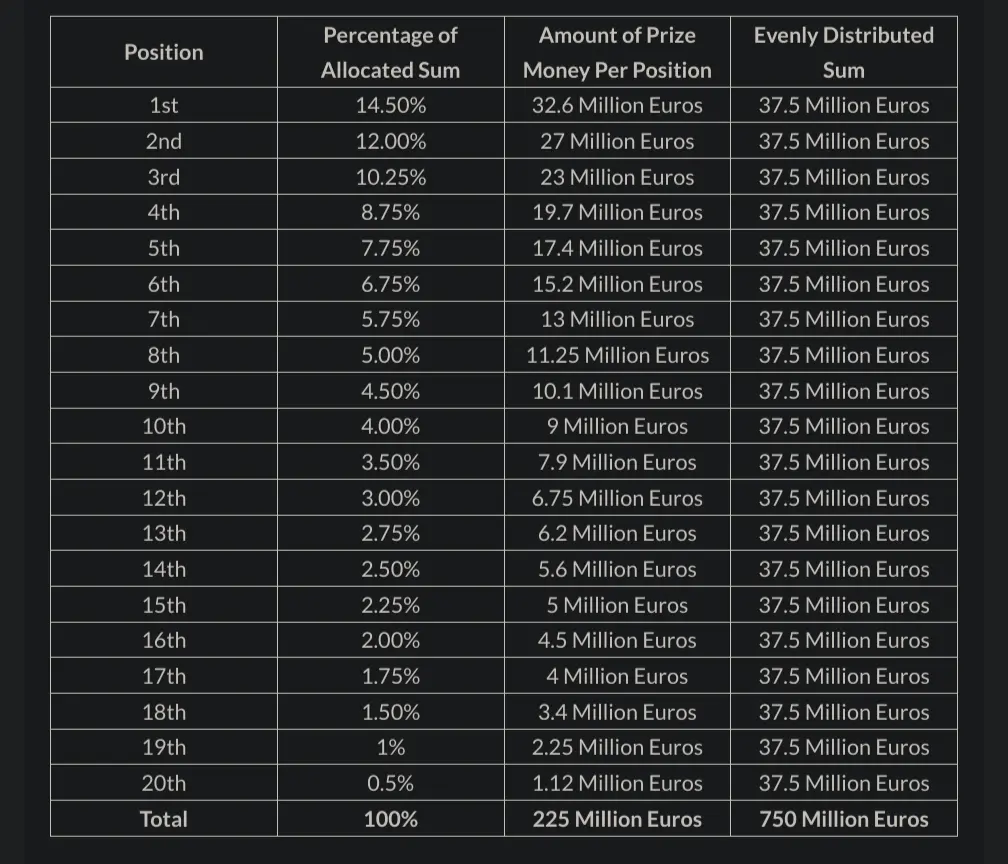Viewport: 1008px width, 864px height.
Task: Select the 1% cell for 19th place
Action: [x=391, y=747]
